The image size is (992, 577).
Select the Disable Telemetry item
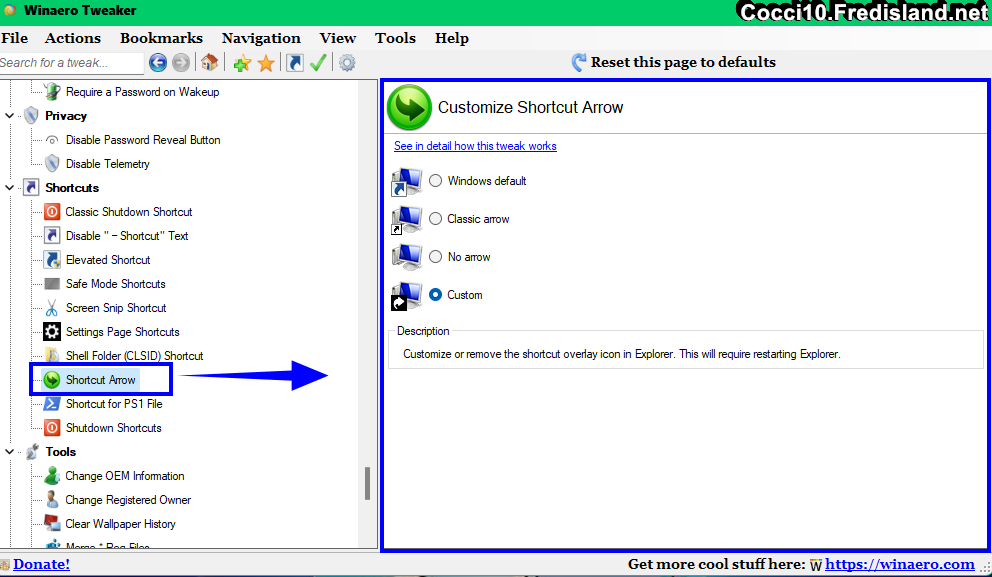tap(108, 164)
